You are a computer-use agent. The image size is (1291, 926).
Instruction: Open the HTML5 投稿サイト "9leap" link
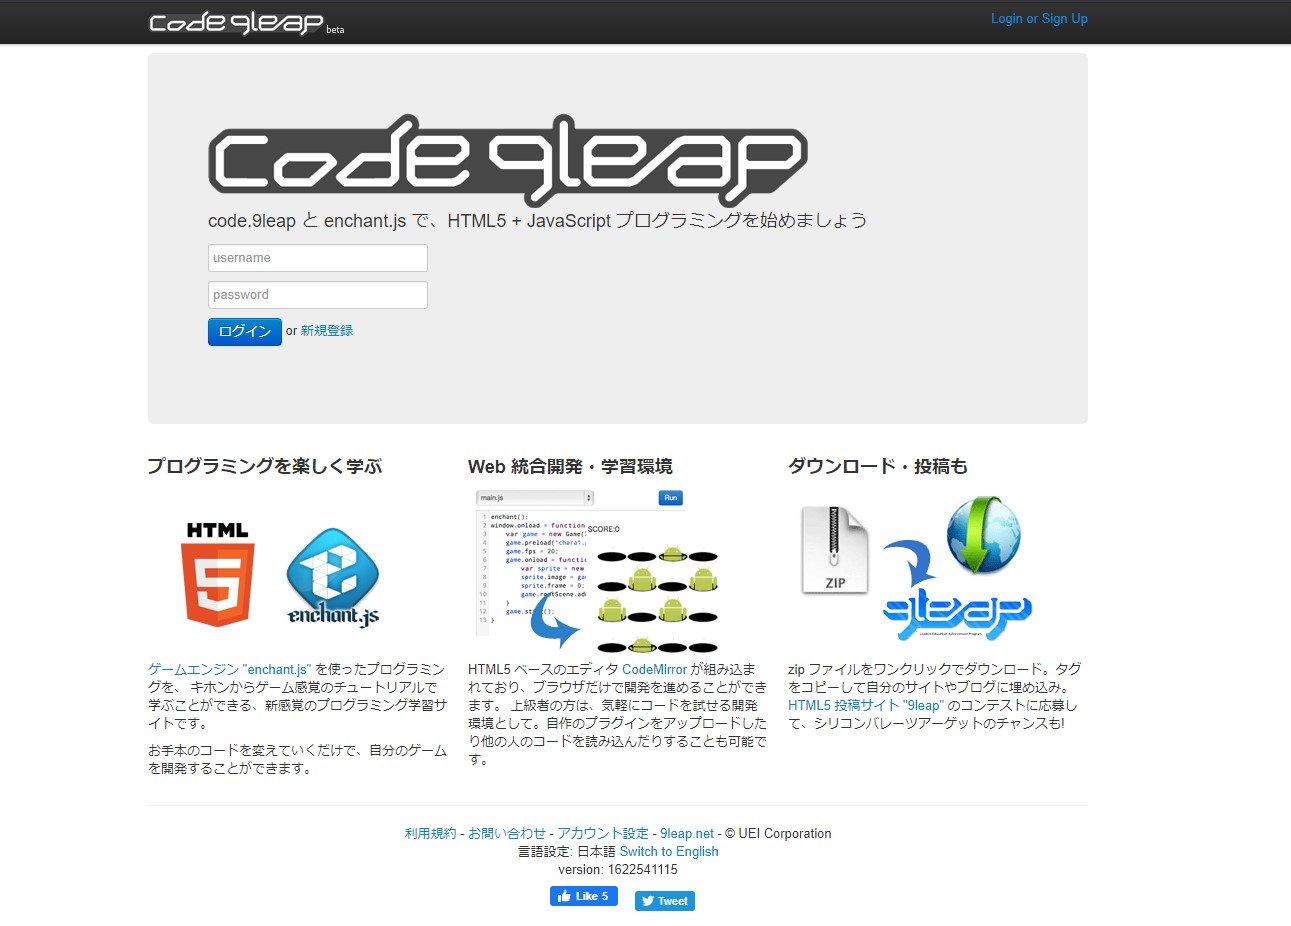(865, 705)
